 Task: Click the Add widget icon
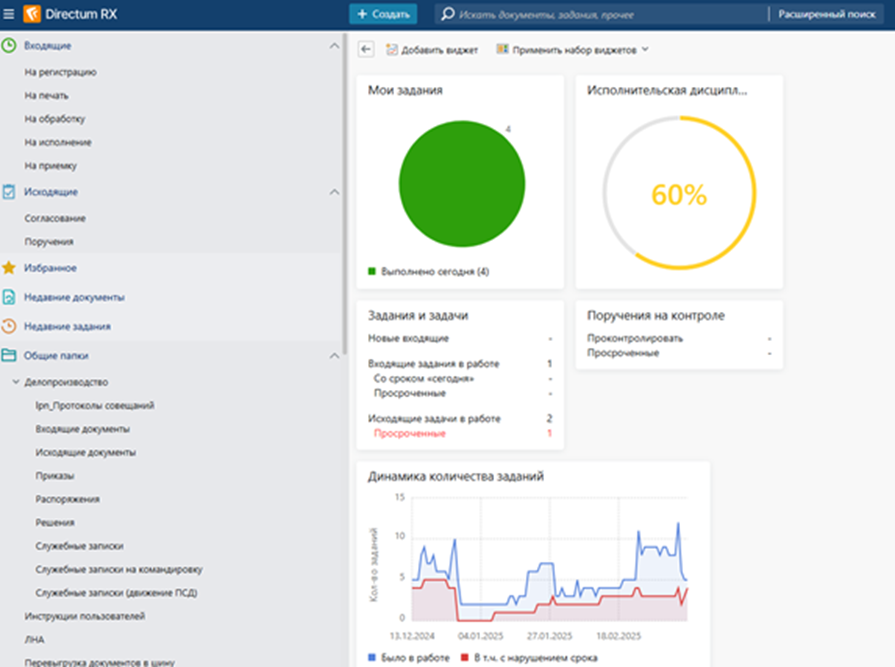[x=392, y=50]
